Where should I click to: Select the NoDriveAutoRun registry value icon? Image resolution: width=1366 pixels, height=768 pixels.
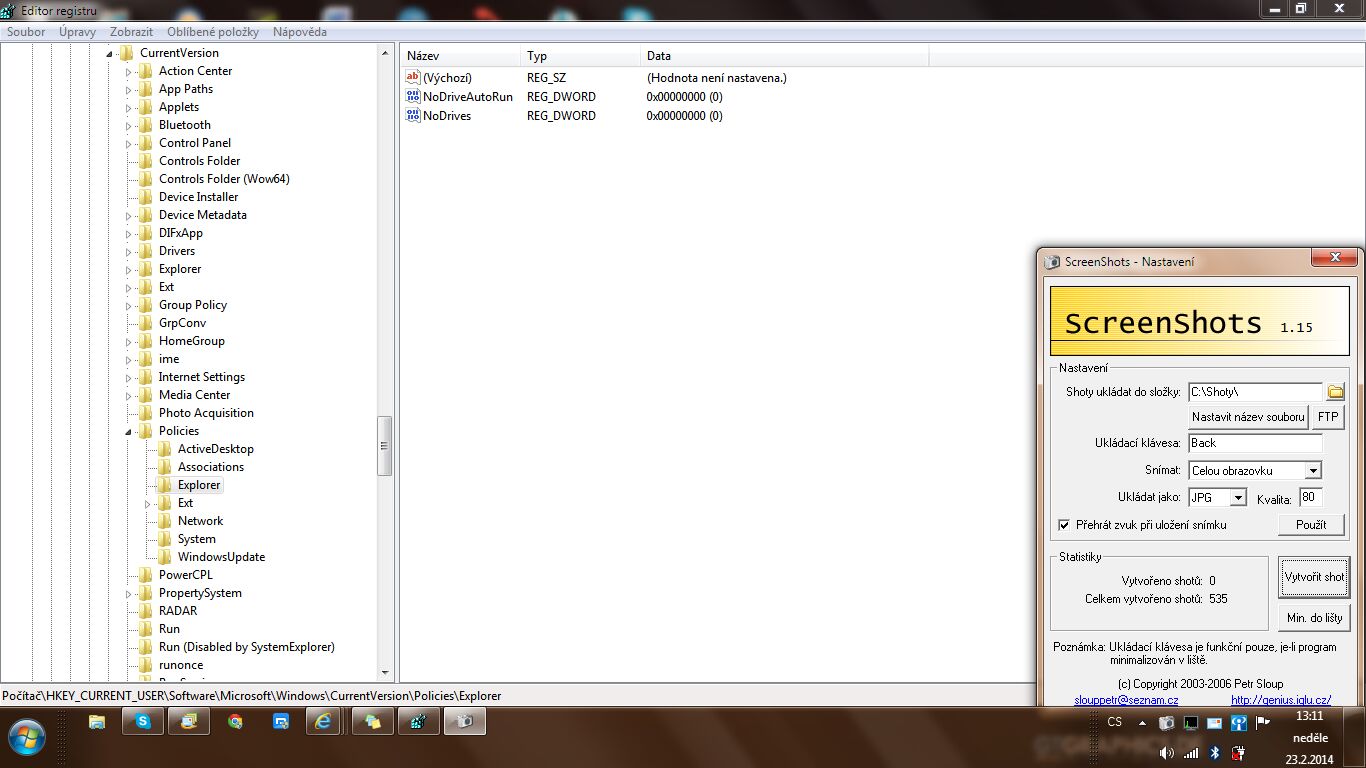pos(413,96)
